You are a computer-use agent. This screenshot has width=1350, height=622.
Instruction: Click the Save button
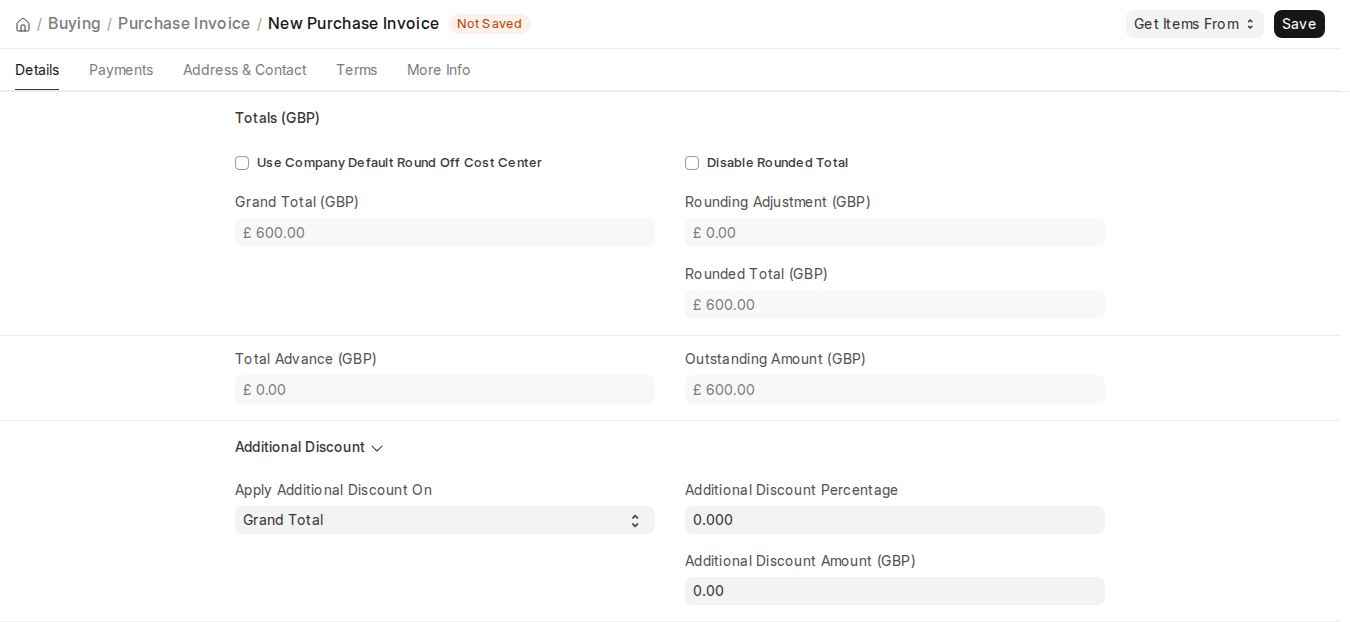[x=1298, y=24]
